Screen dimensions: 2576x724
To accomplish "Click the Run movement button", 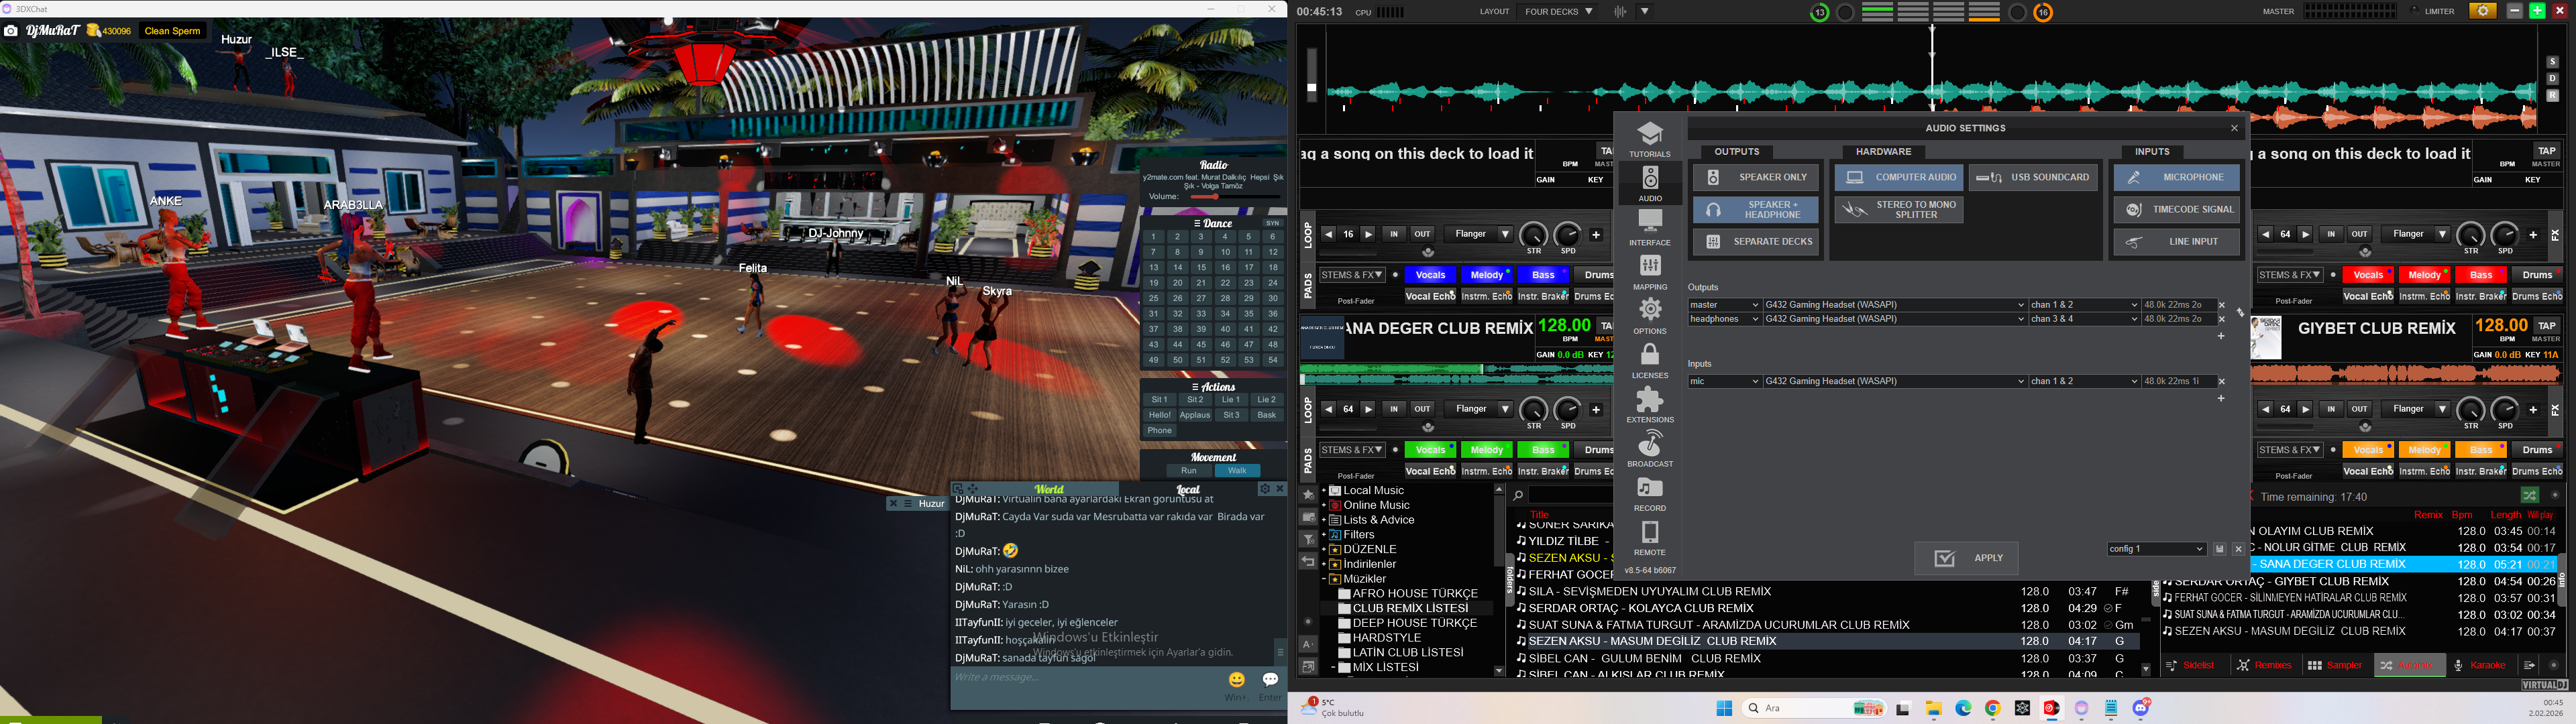I will [x=1189, y=471].
